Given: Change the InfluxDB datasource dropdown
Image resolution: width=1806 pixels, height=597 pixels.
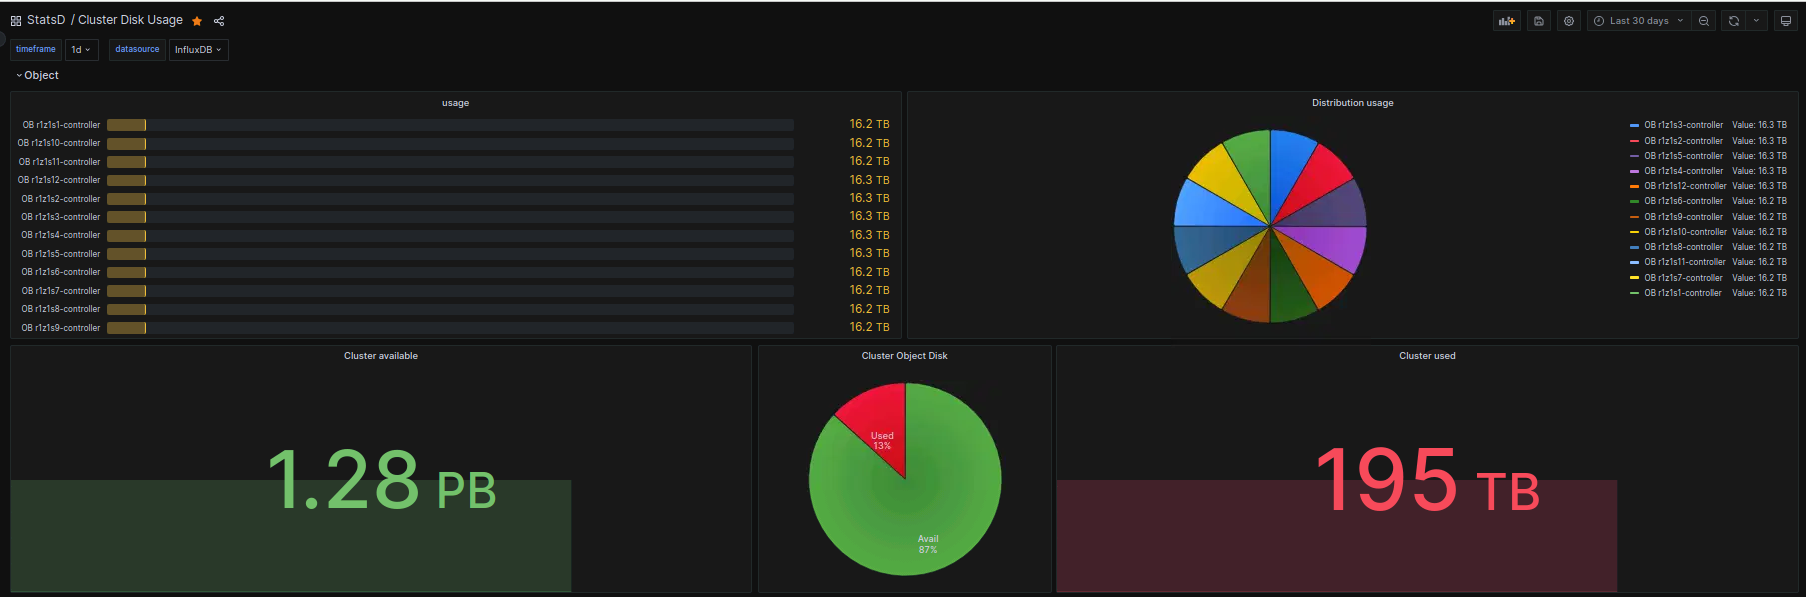Looking at the screenshot, I should pos(198,50).
